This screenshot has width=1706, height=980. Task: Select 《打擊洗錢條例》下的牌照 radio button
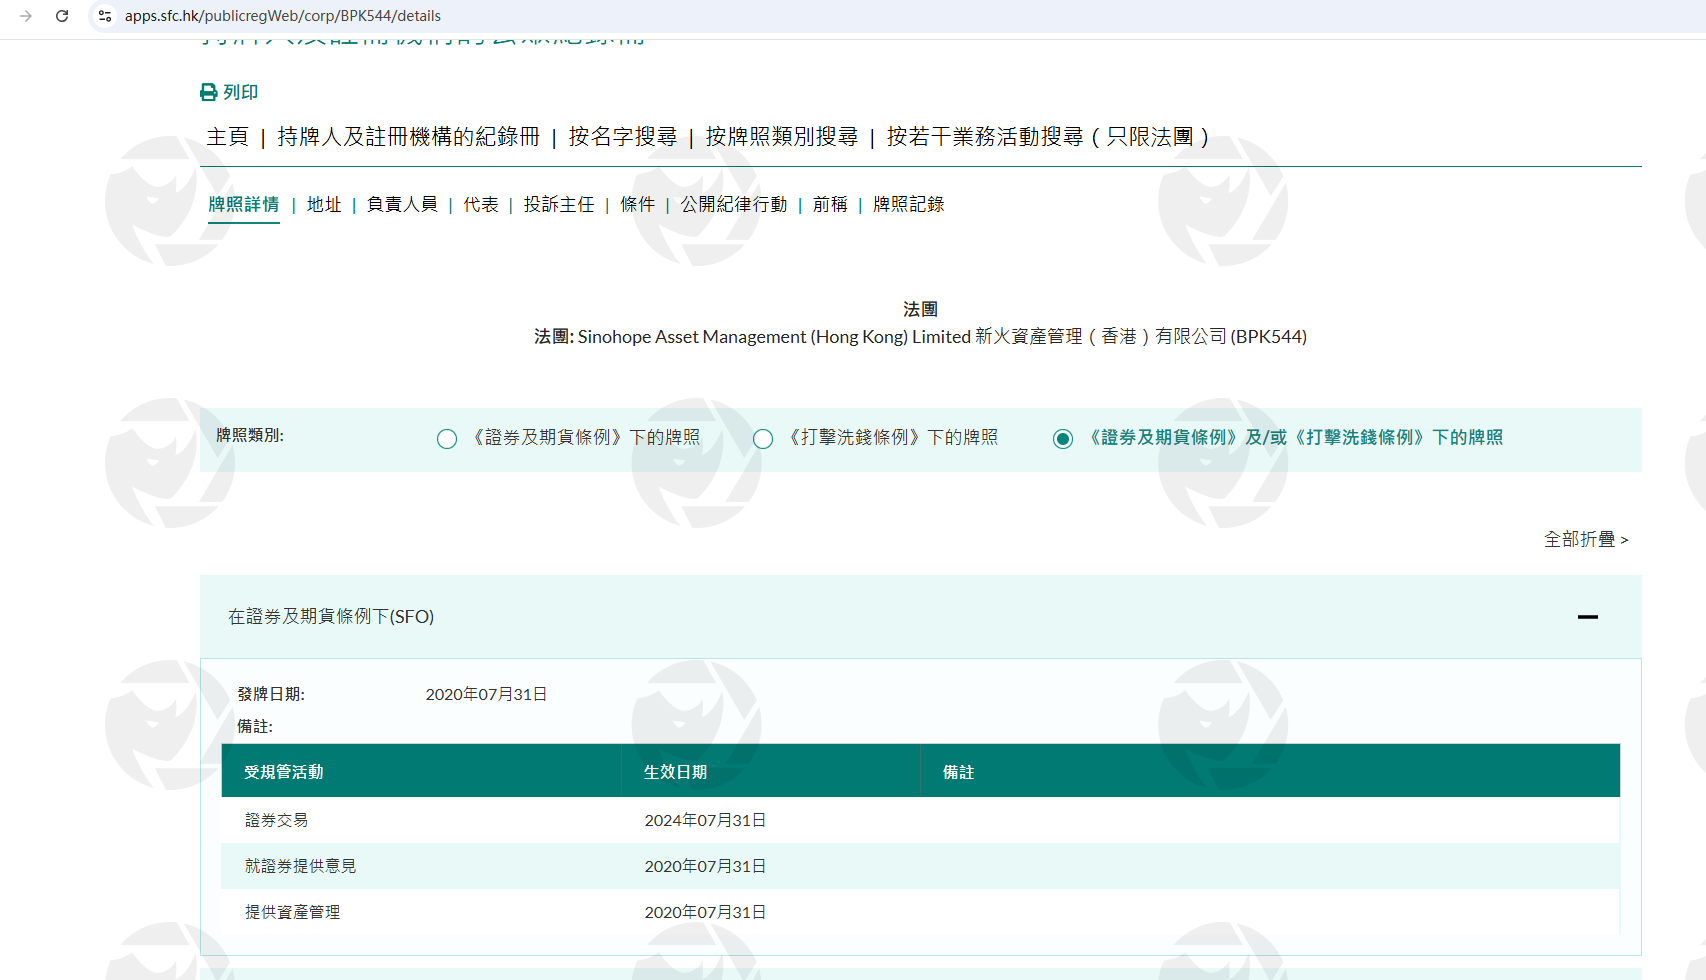[763, 439]
